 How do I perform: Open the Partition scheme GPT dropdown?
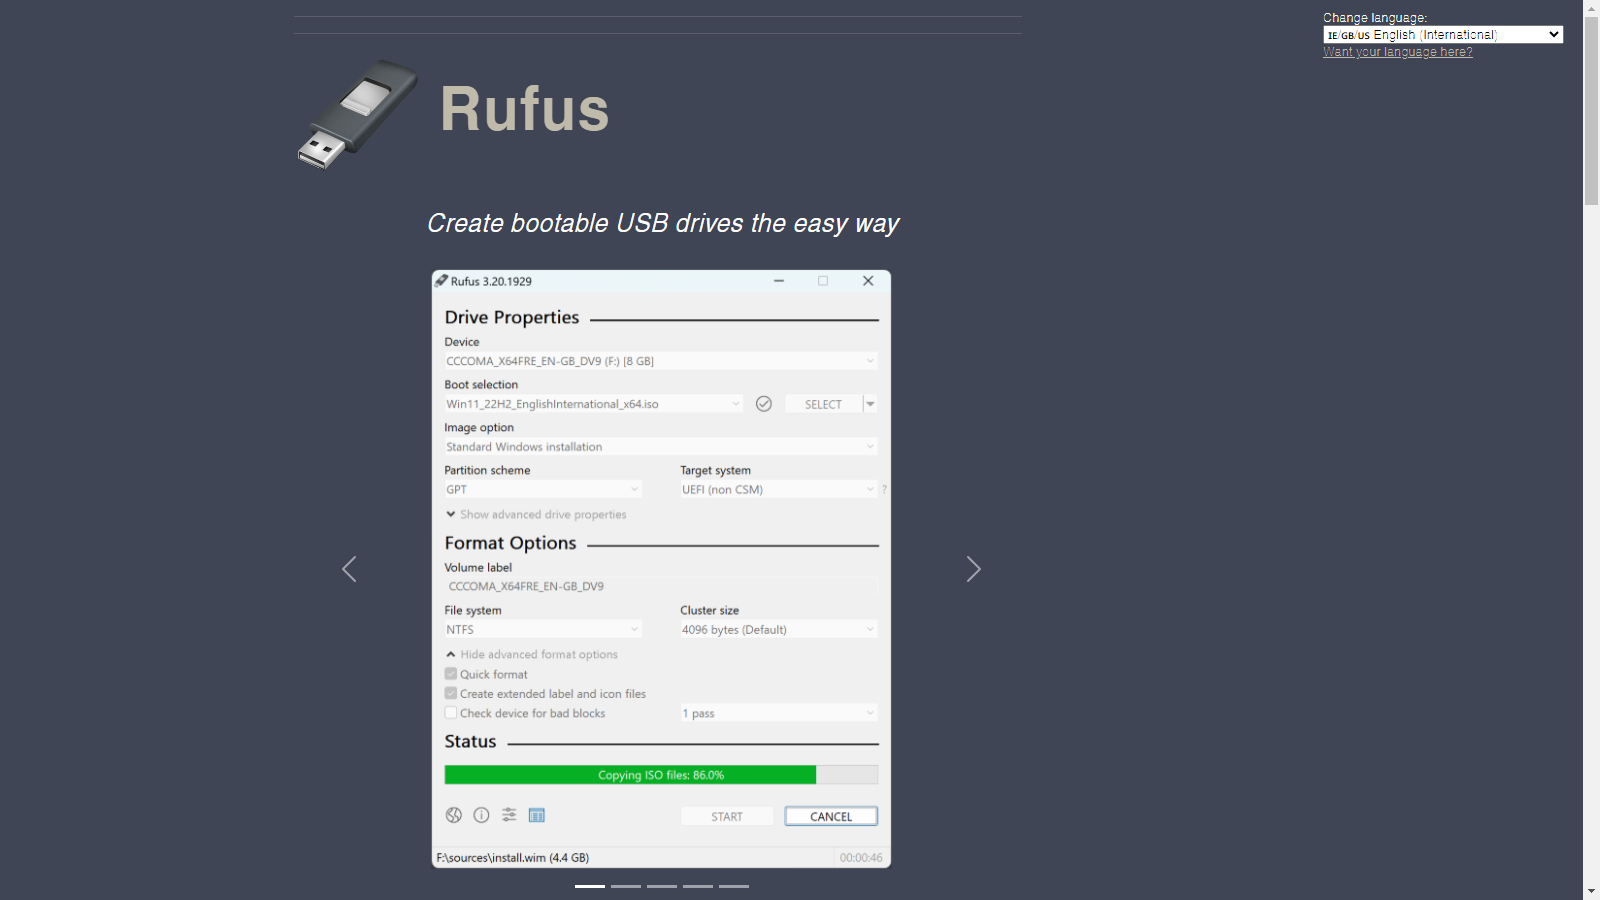542,490
